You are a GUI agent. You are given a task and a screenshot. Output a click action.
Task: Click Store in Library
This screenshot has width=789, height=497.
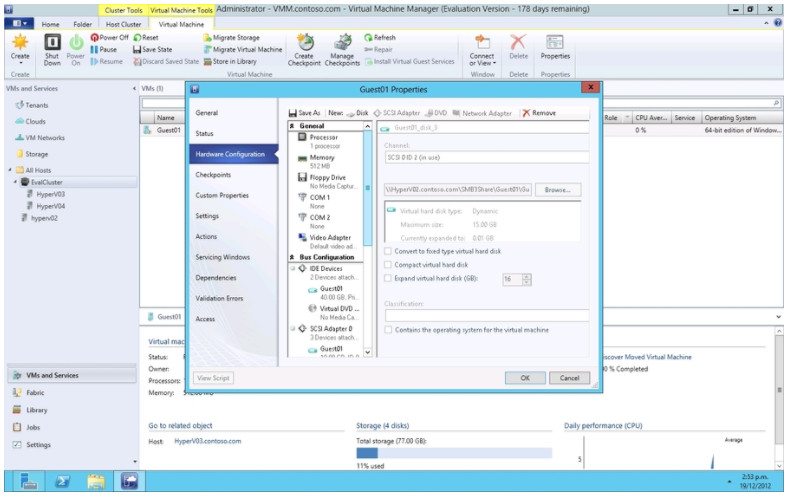(230, 61)
